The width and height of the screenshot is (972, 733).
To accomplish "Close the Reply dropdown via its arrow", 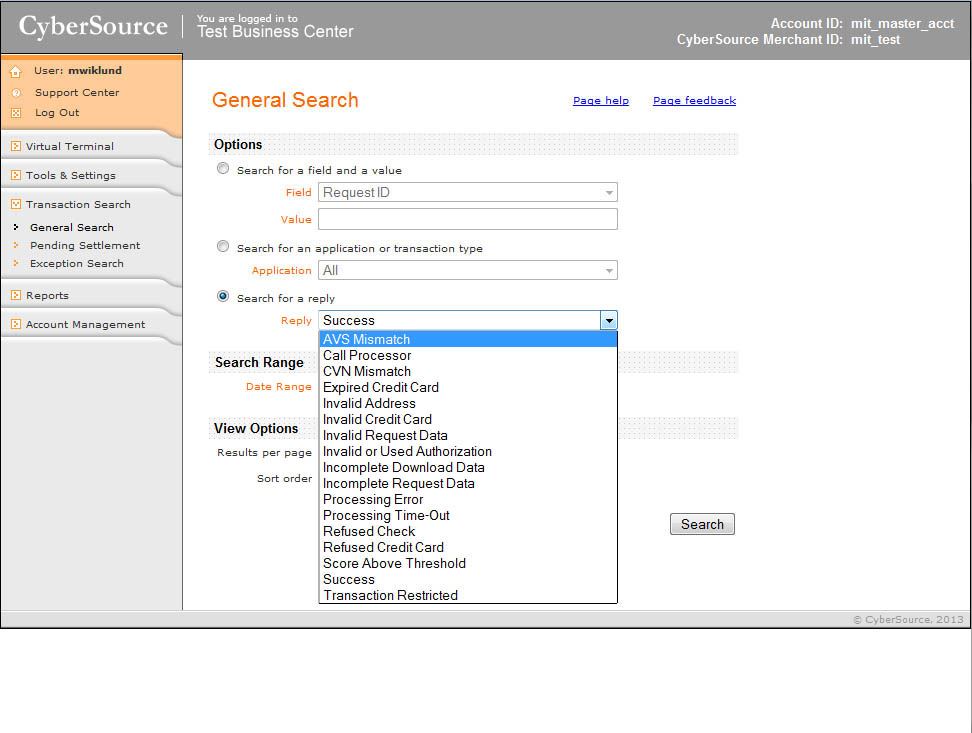I will [608, 321].
